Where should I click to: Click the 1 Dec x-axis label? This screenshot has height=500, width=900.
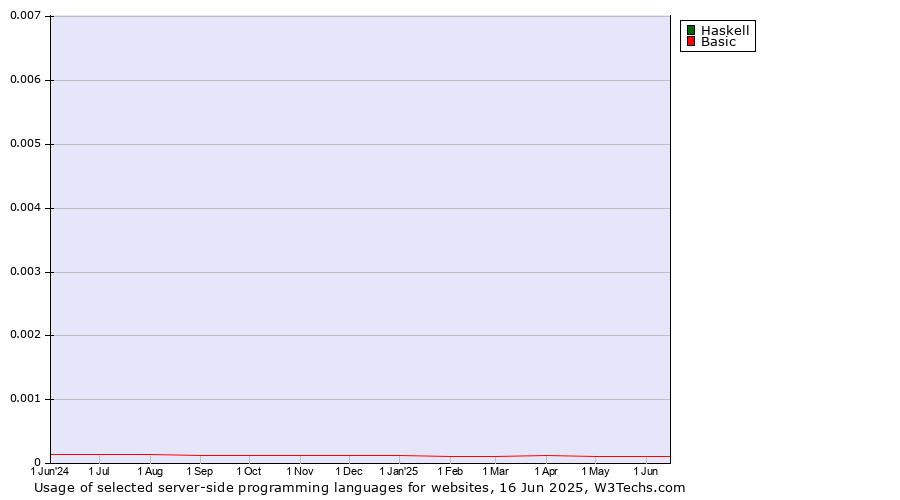349,471
